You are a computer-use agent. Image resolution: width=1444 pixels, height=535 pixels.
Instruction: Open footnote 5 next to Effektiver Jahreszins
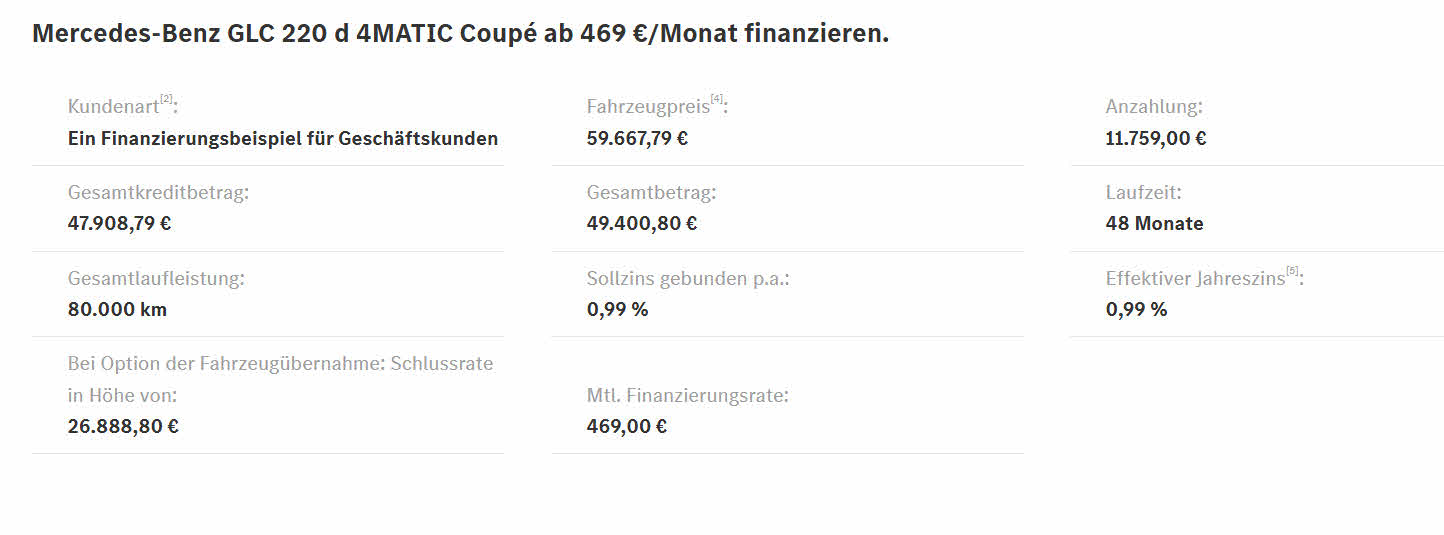[x=1293, y=270]
